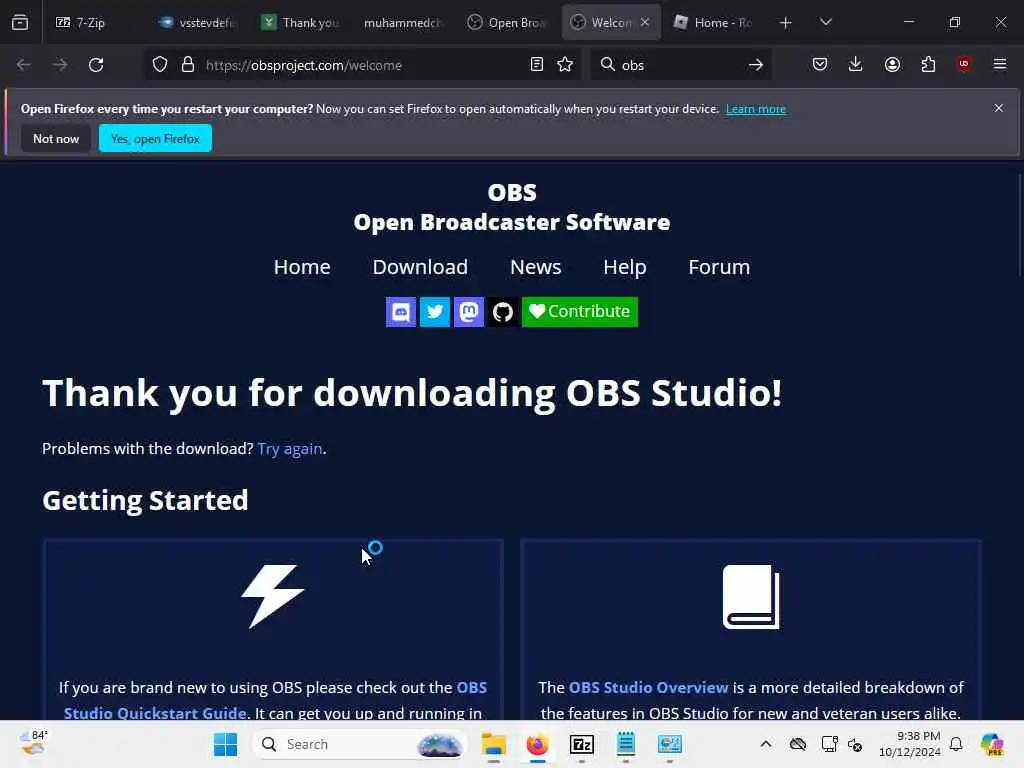This screenshot has width=1024, height=768.
Task: Open the Firefox account icon
Action: [892, 64]
